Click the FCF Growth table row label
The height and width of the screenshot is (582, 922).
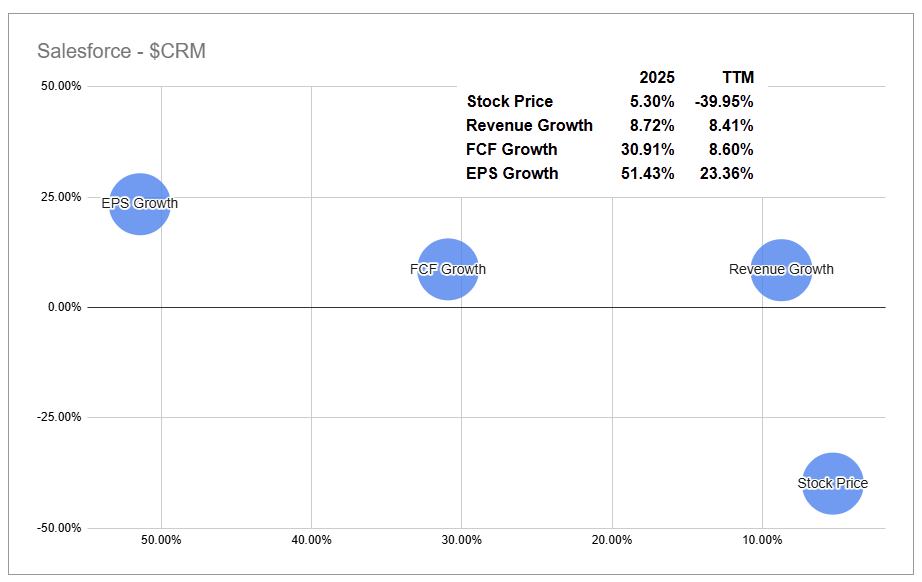(x=512, y=150)
